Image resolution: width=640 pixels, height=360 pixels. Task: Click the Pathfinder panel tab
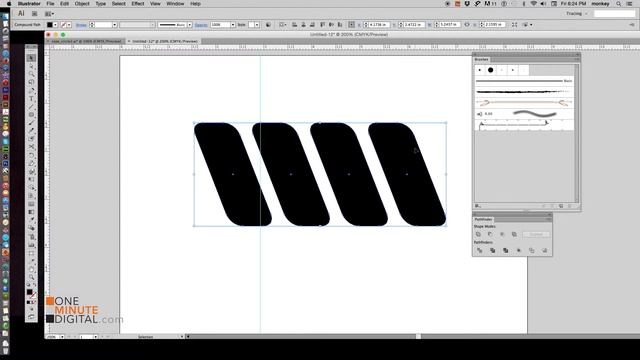(483, 220)
